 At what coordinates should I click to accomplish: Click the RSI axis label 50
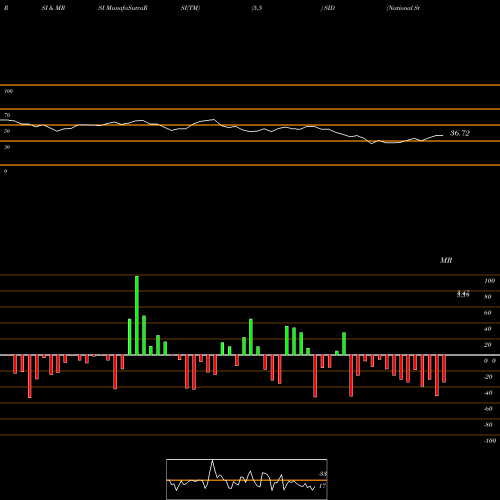pos(7,131)
